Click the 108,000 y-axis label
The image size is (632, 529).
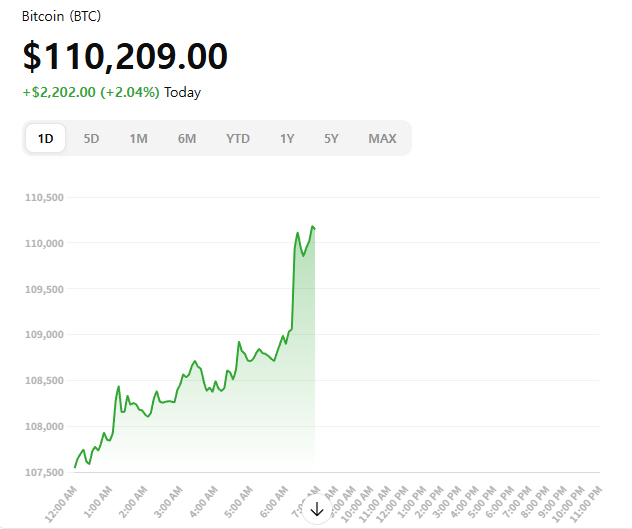[44, 427]
